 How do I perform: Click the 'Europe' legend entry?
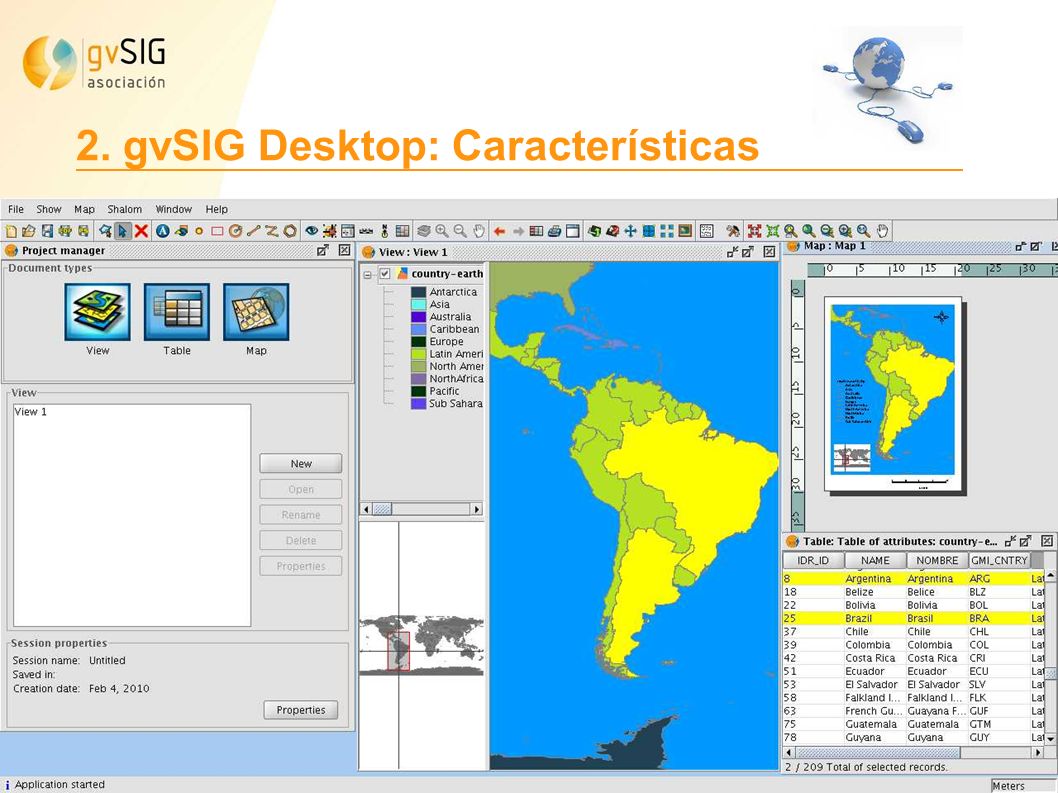(x=446, y=341)
